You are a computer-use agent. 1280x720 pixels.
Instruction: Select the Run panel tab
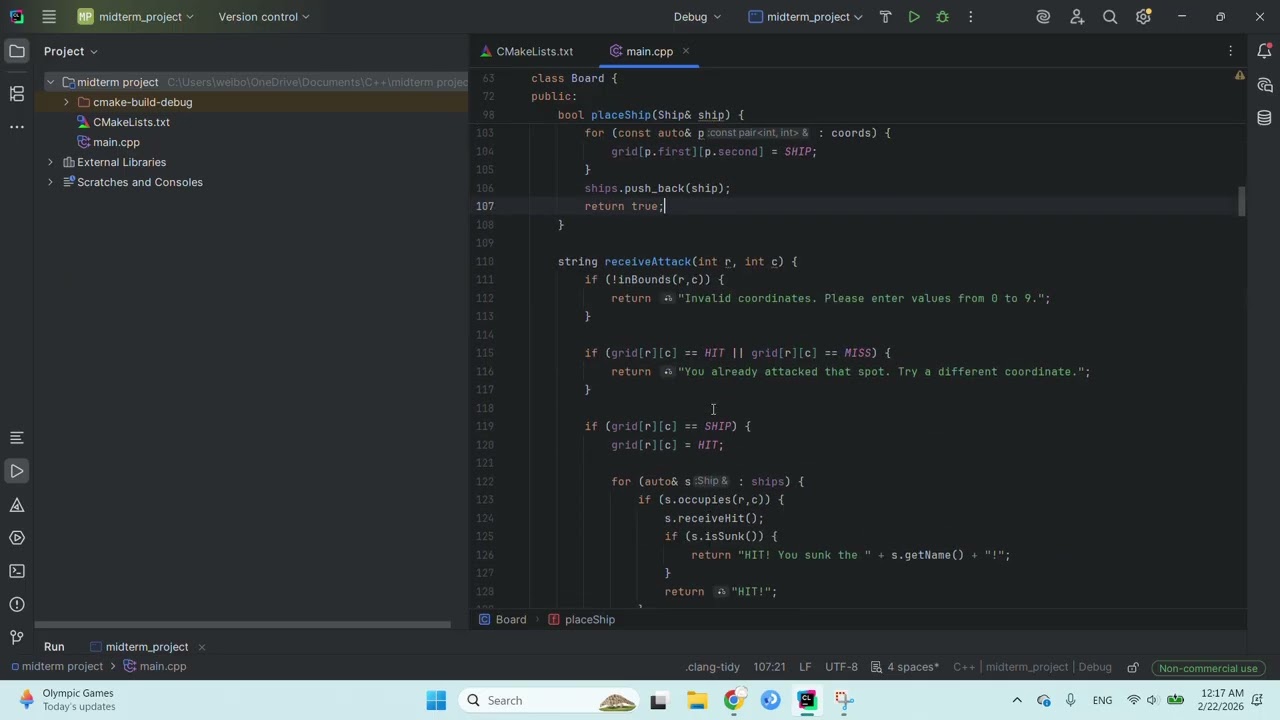54,647
